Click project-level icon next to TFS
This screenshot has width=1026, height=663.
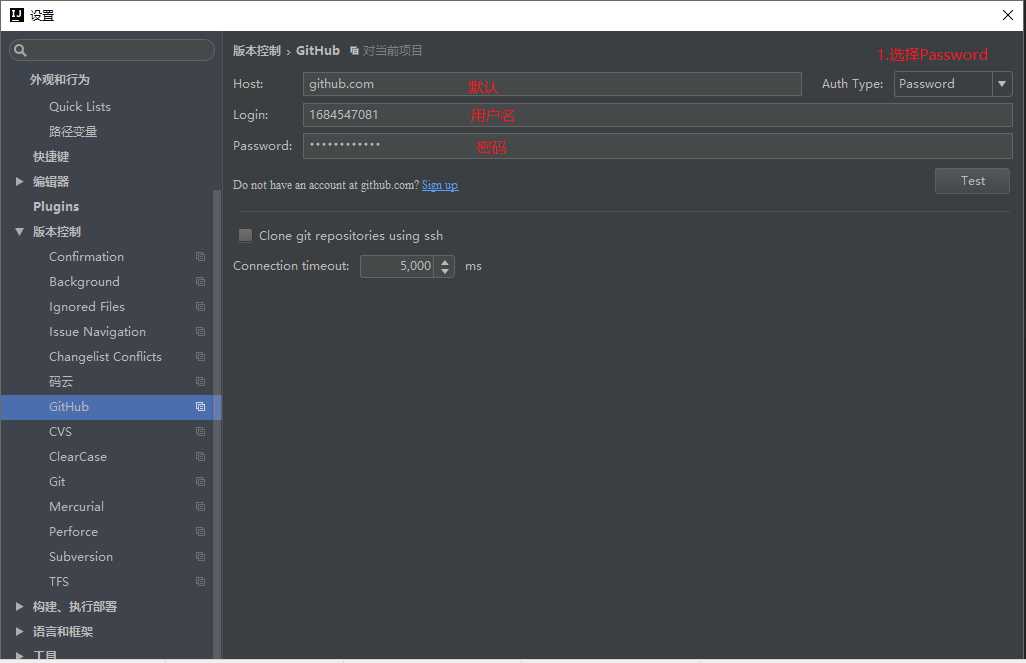(200, 581)
